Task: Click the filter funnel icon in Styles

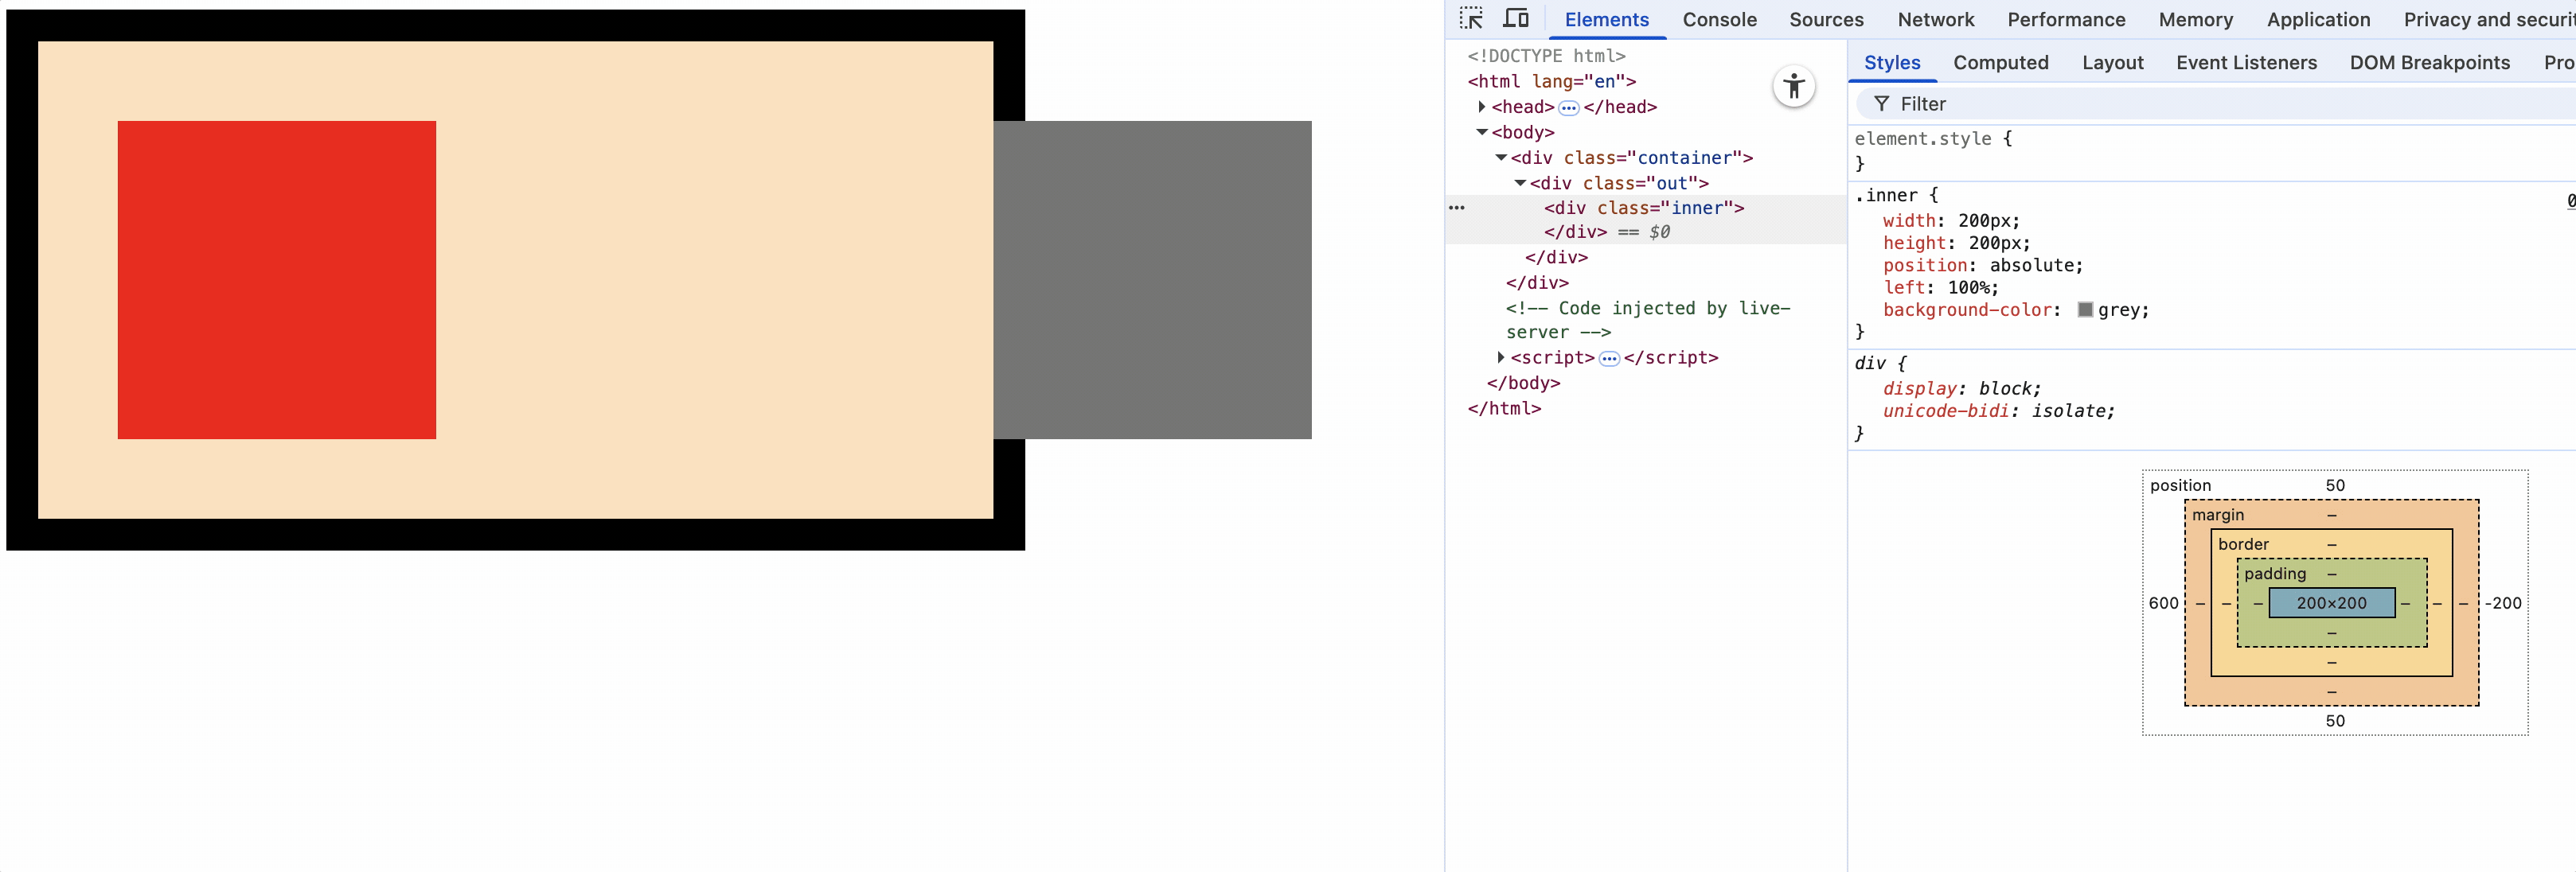Action: coord(1881,104)
